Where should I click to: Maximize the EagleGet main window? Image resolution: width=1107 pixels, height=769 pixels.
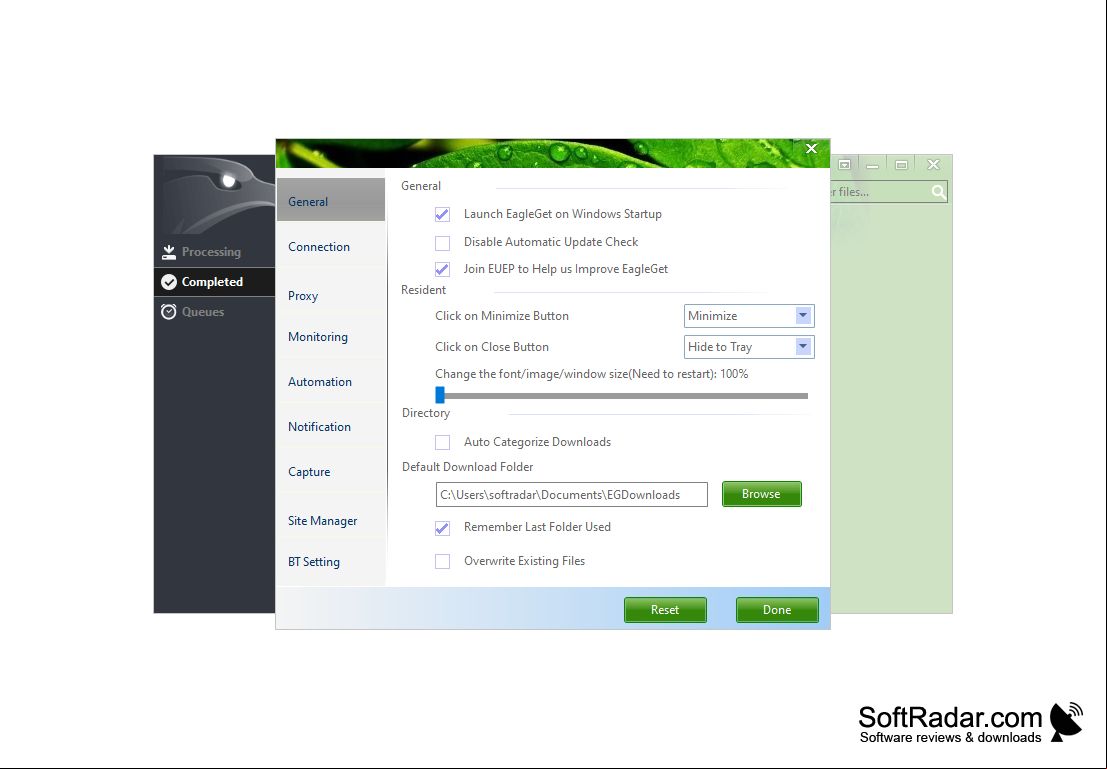tap(902, 165)
